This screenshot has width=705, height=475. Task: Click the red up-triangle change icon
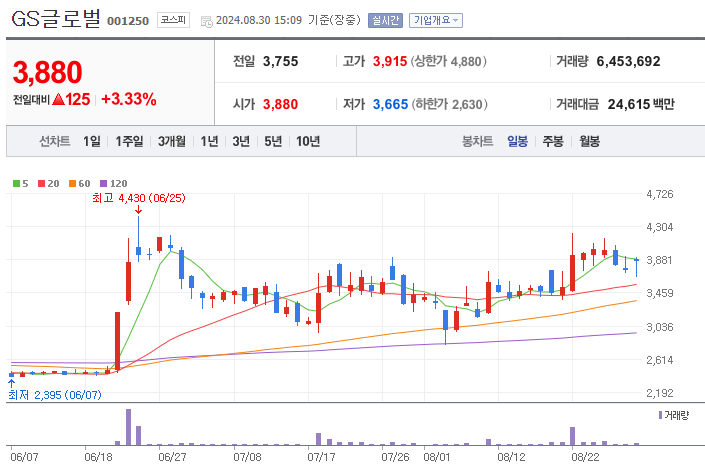point(58,99)
